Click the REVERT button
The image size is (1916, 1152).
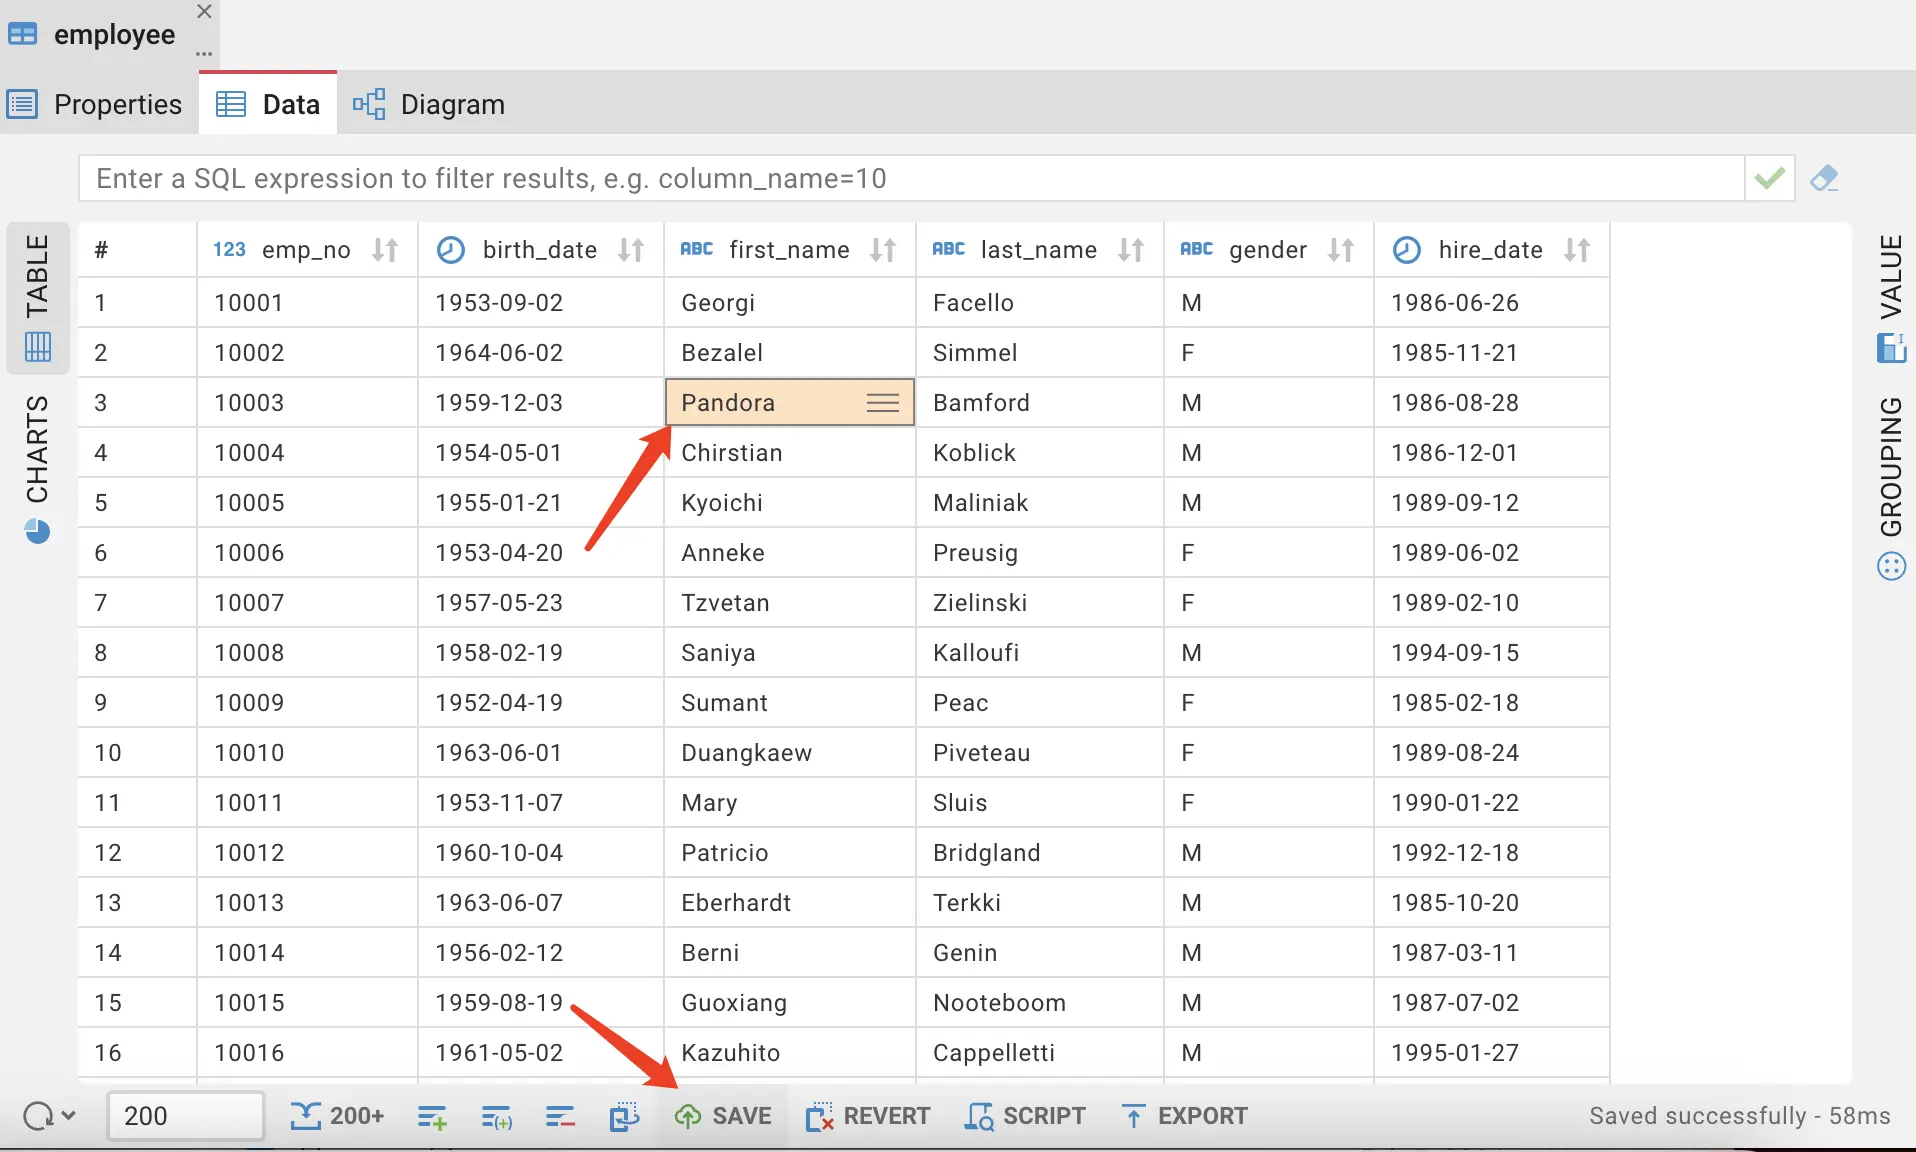(x=868, y=1116)
